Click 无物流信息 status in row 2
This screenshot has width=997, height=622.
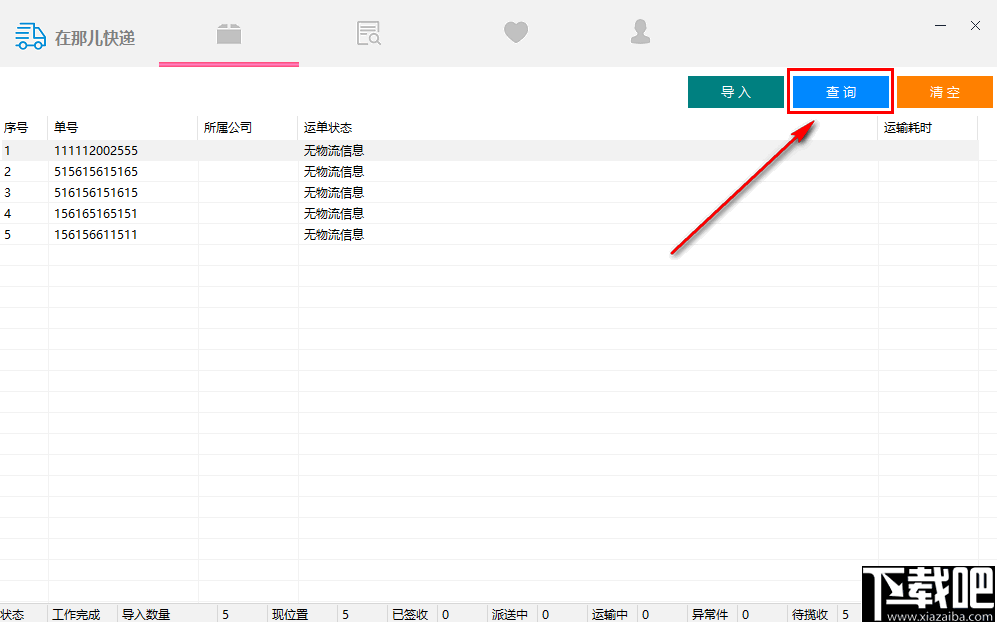click(x=334, y=172)
